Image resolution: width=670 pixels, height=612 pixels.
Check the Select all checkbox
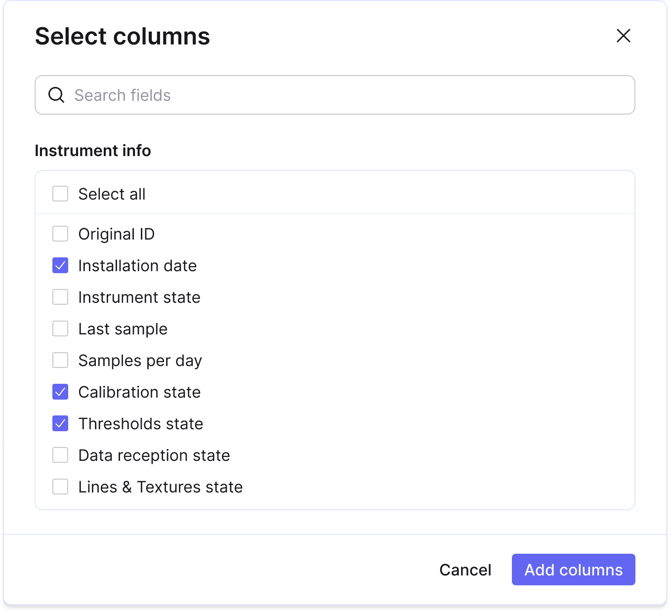pos(60,194)
